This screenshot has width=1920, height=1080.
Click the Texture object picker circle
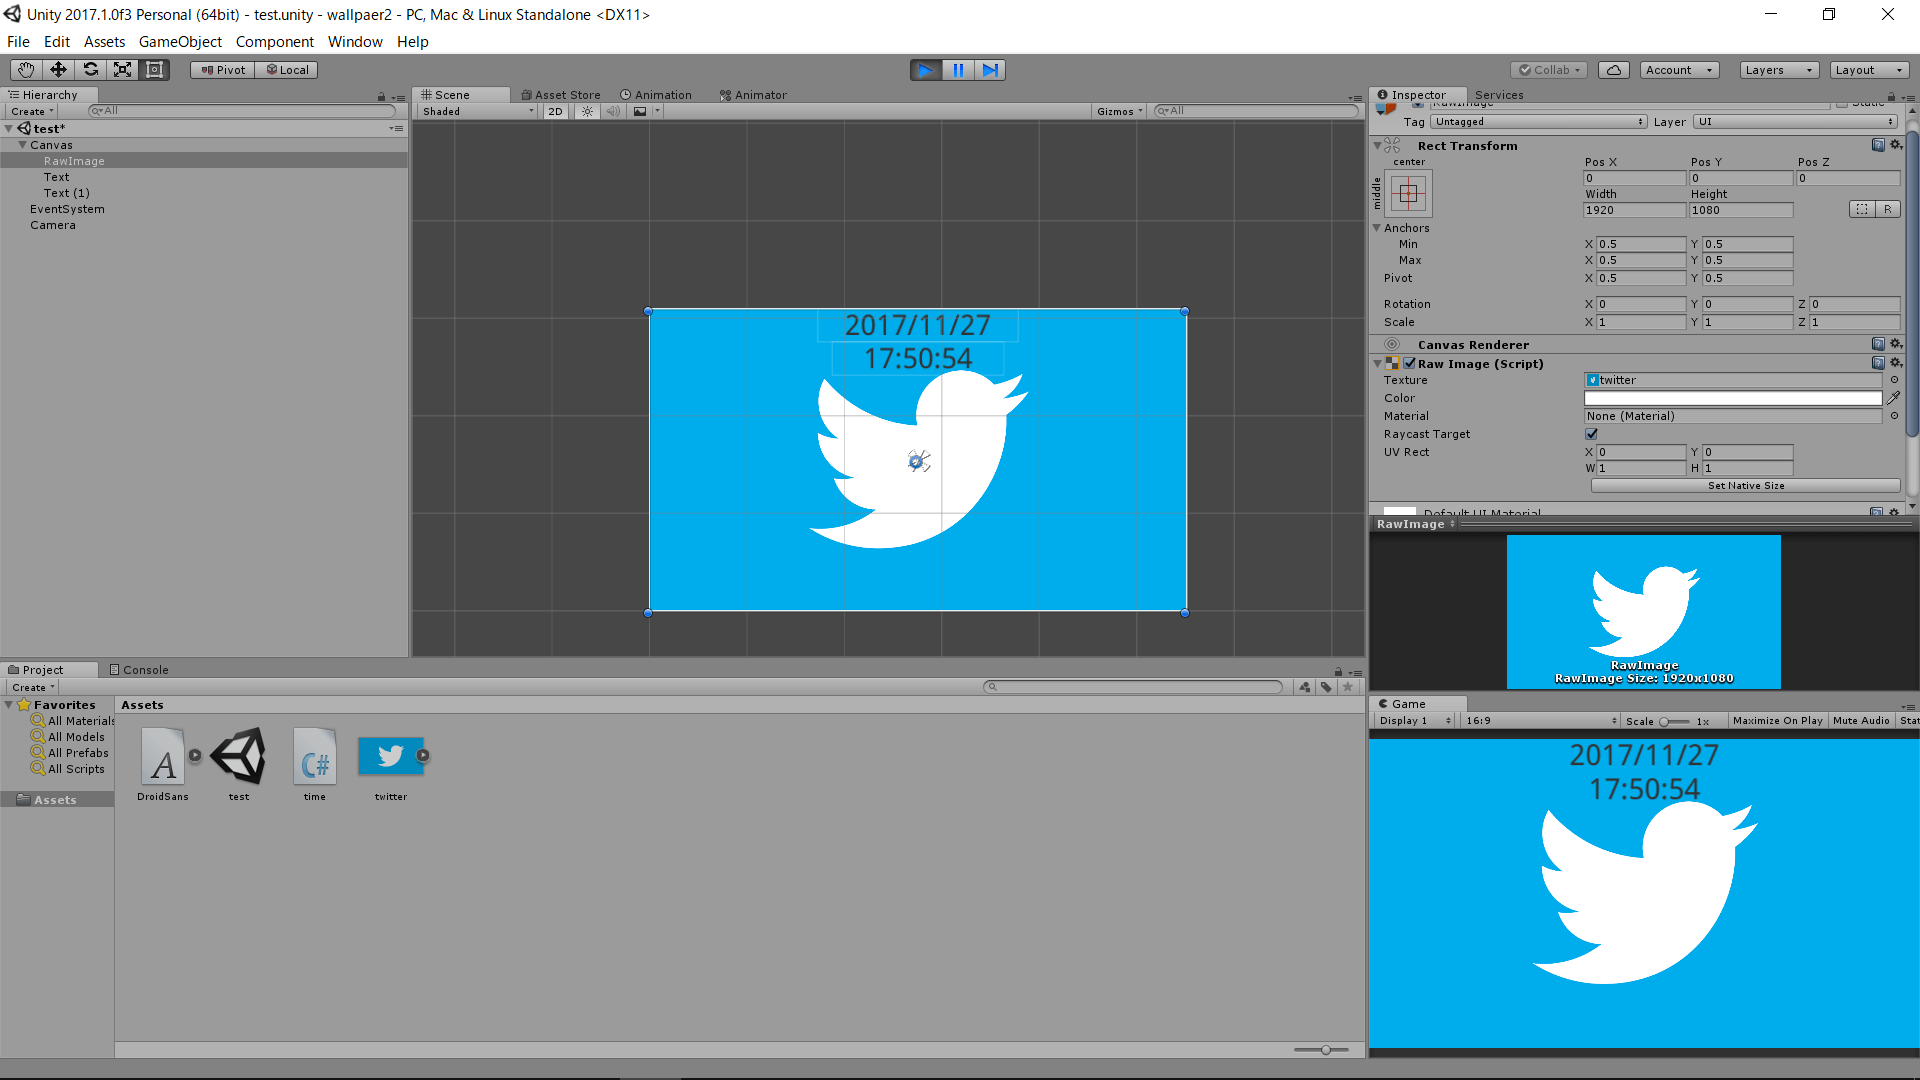(1894, 380)
